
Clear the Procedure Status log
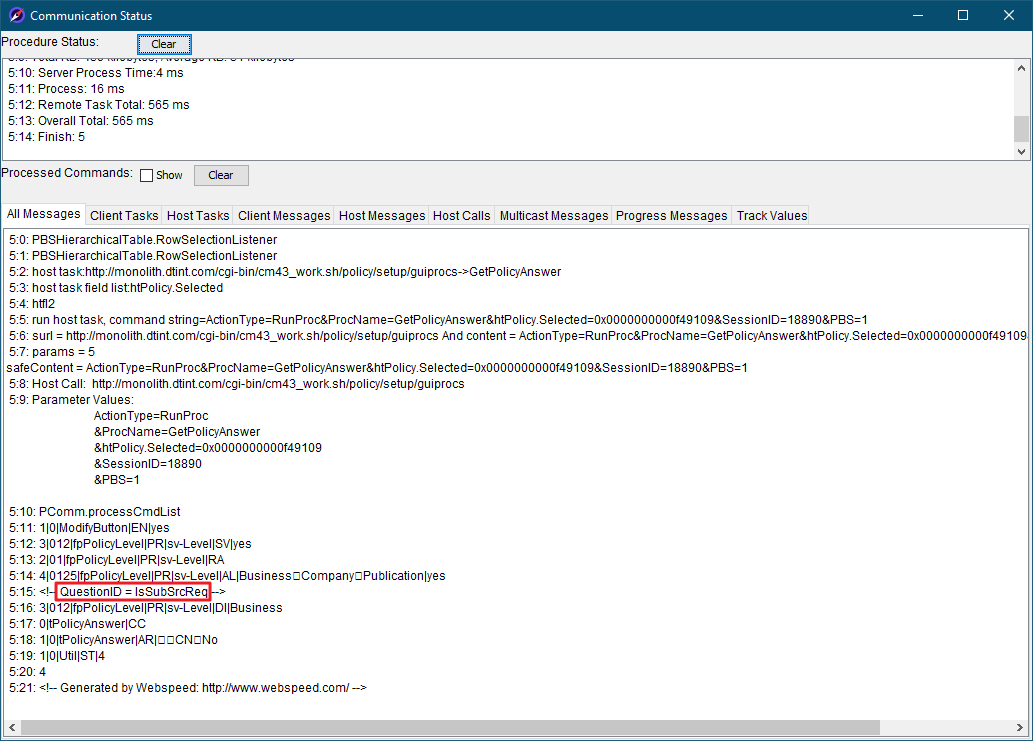pos(164,44)
